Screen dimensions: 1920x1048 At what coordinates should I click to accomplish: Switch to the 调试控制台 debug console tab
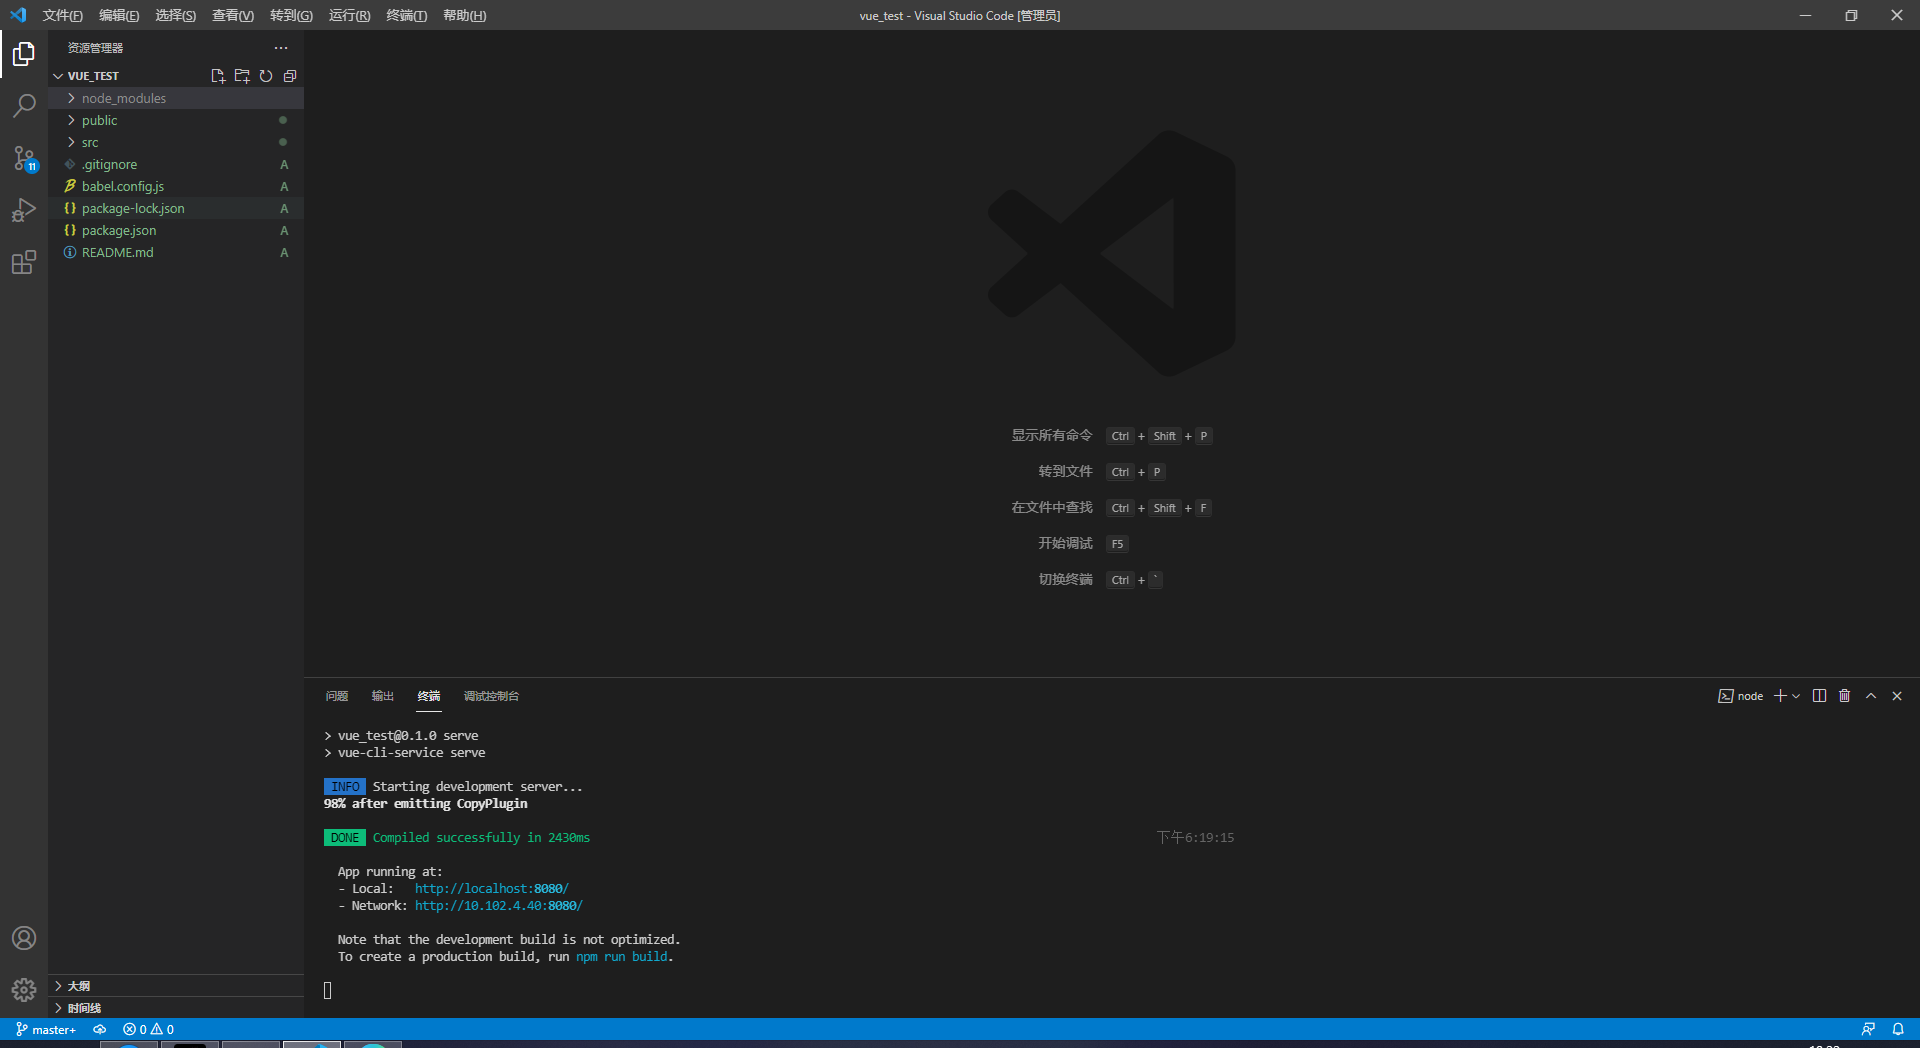coord(491,696)
